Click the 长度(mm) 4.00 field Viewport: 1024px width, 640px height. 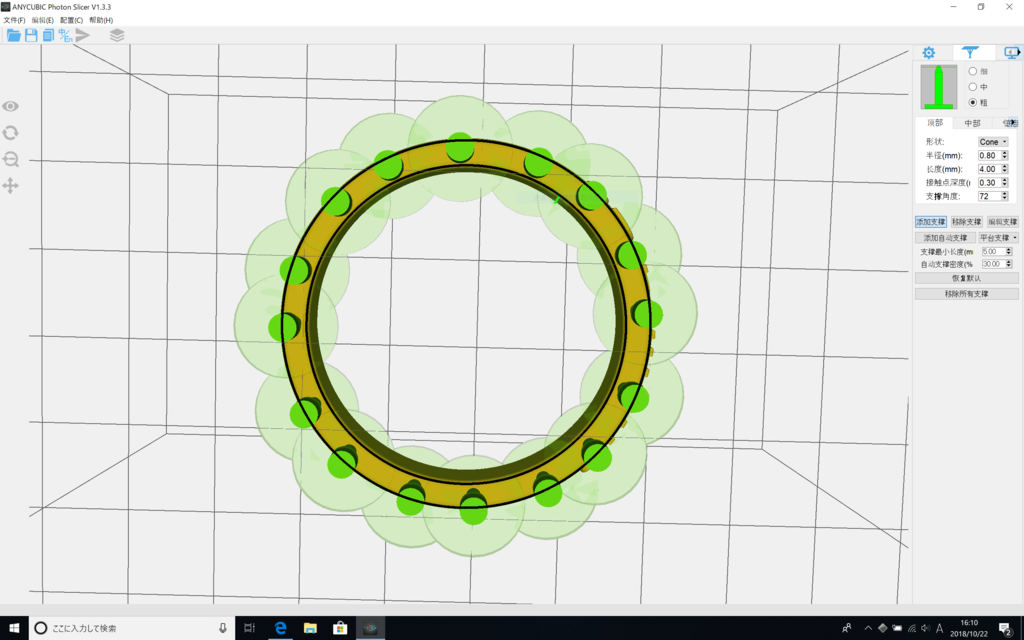point(988,169)
